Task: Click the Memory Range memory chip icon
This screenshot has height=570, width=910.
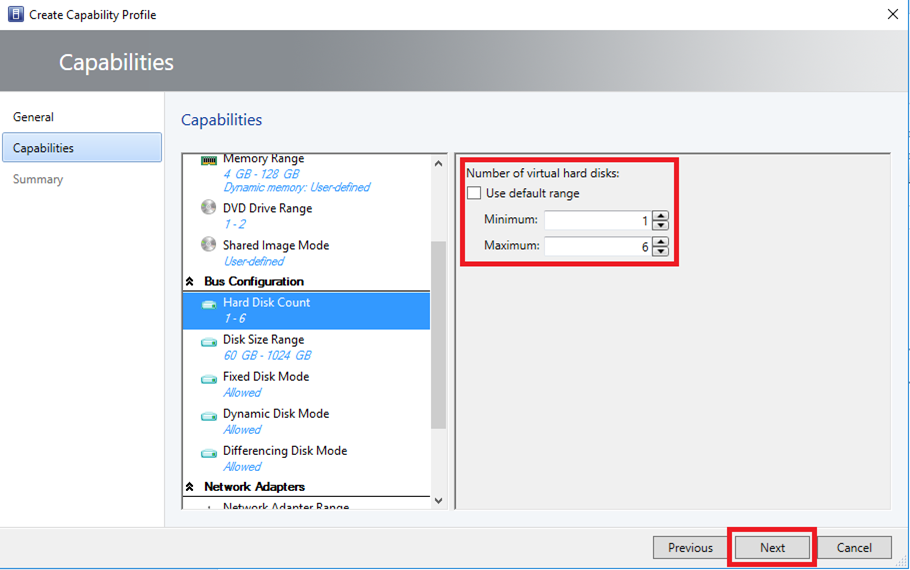Action: pyautogui.click(x=208, y=160)
